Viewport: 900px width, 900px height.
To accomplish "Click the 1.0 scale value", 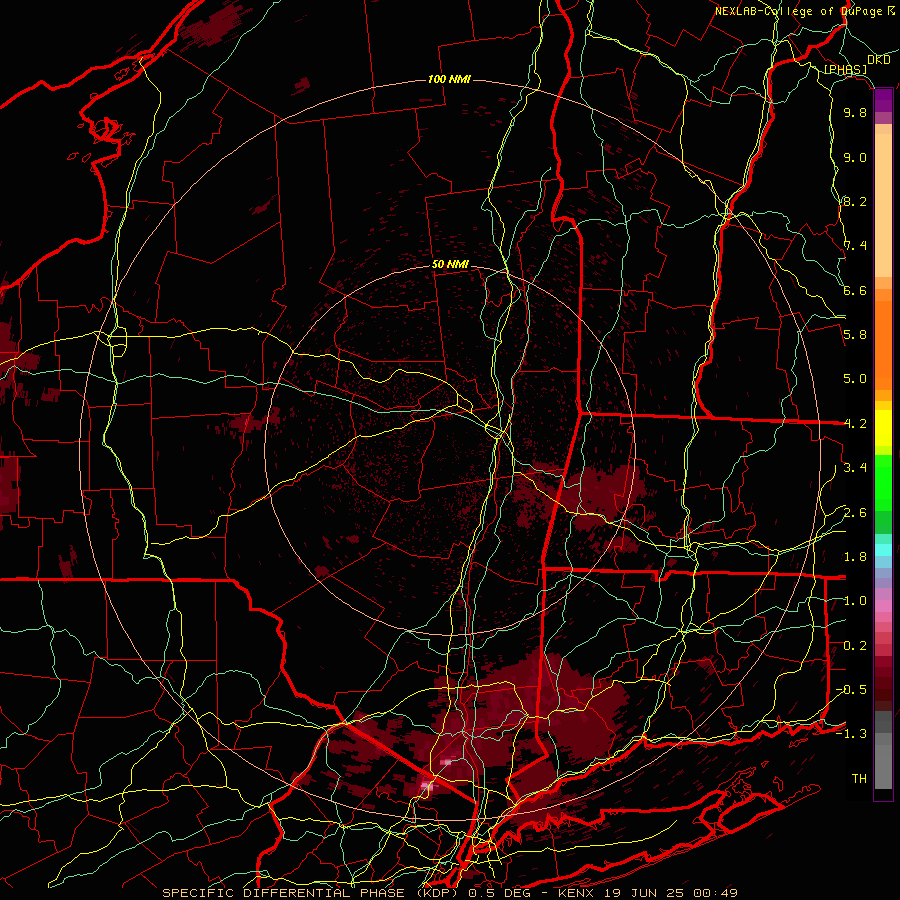I will [x=855, y=601].
